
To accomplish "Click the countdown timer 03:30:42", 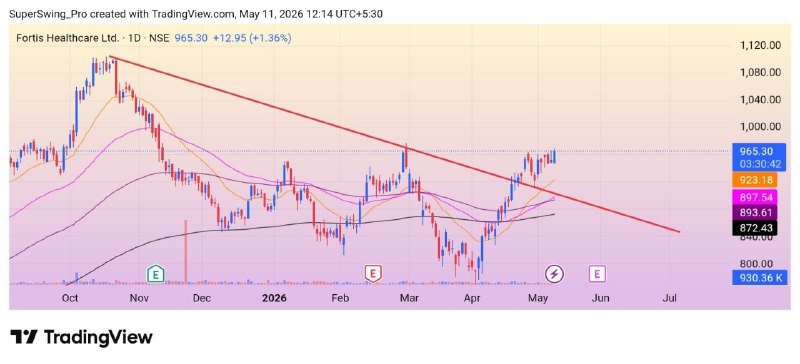I will (759, 164).
